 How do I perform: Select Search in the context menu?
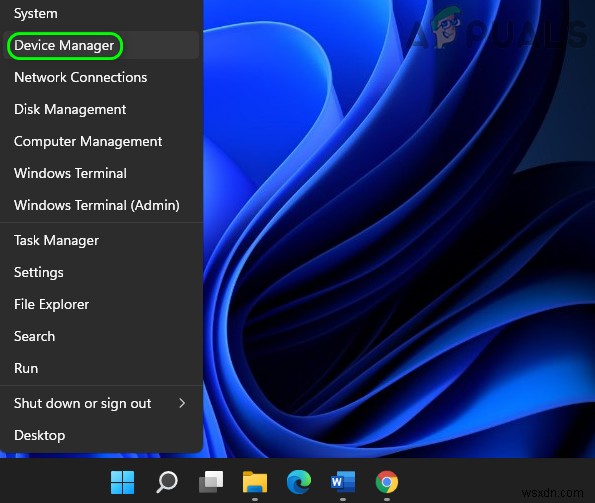point(101,336)
